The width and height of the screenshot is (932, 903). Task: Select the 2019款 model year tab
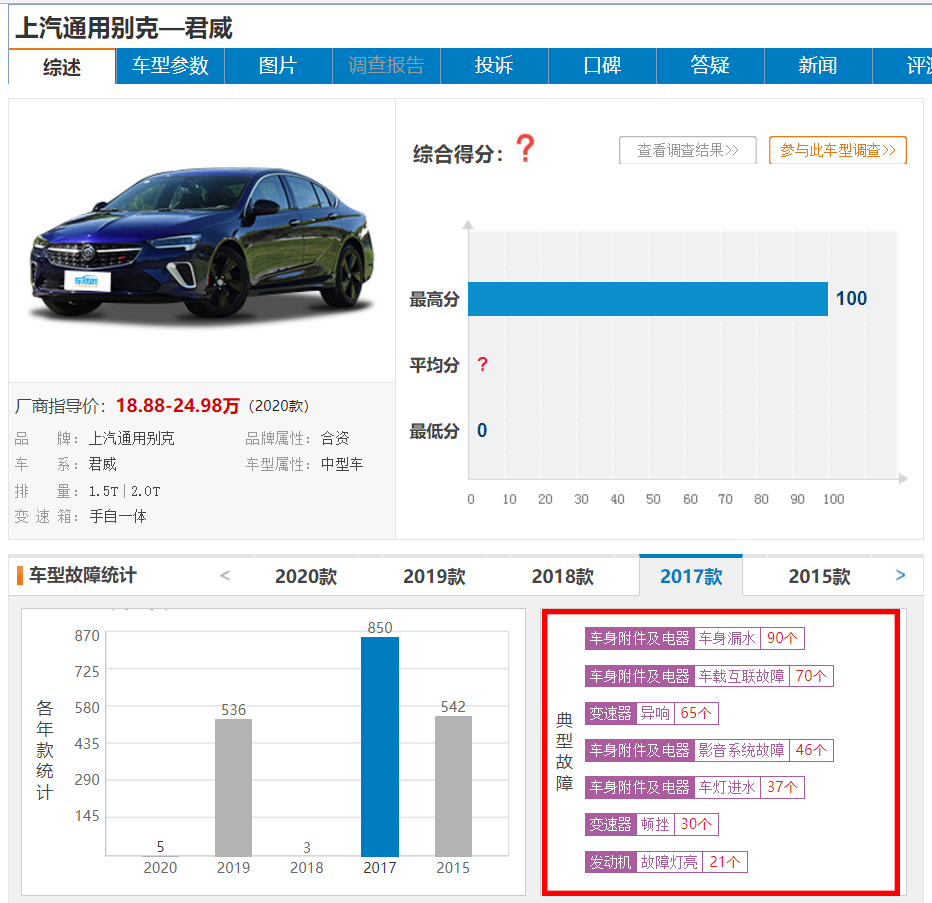[434, 576]
